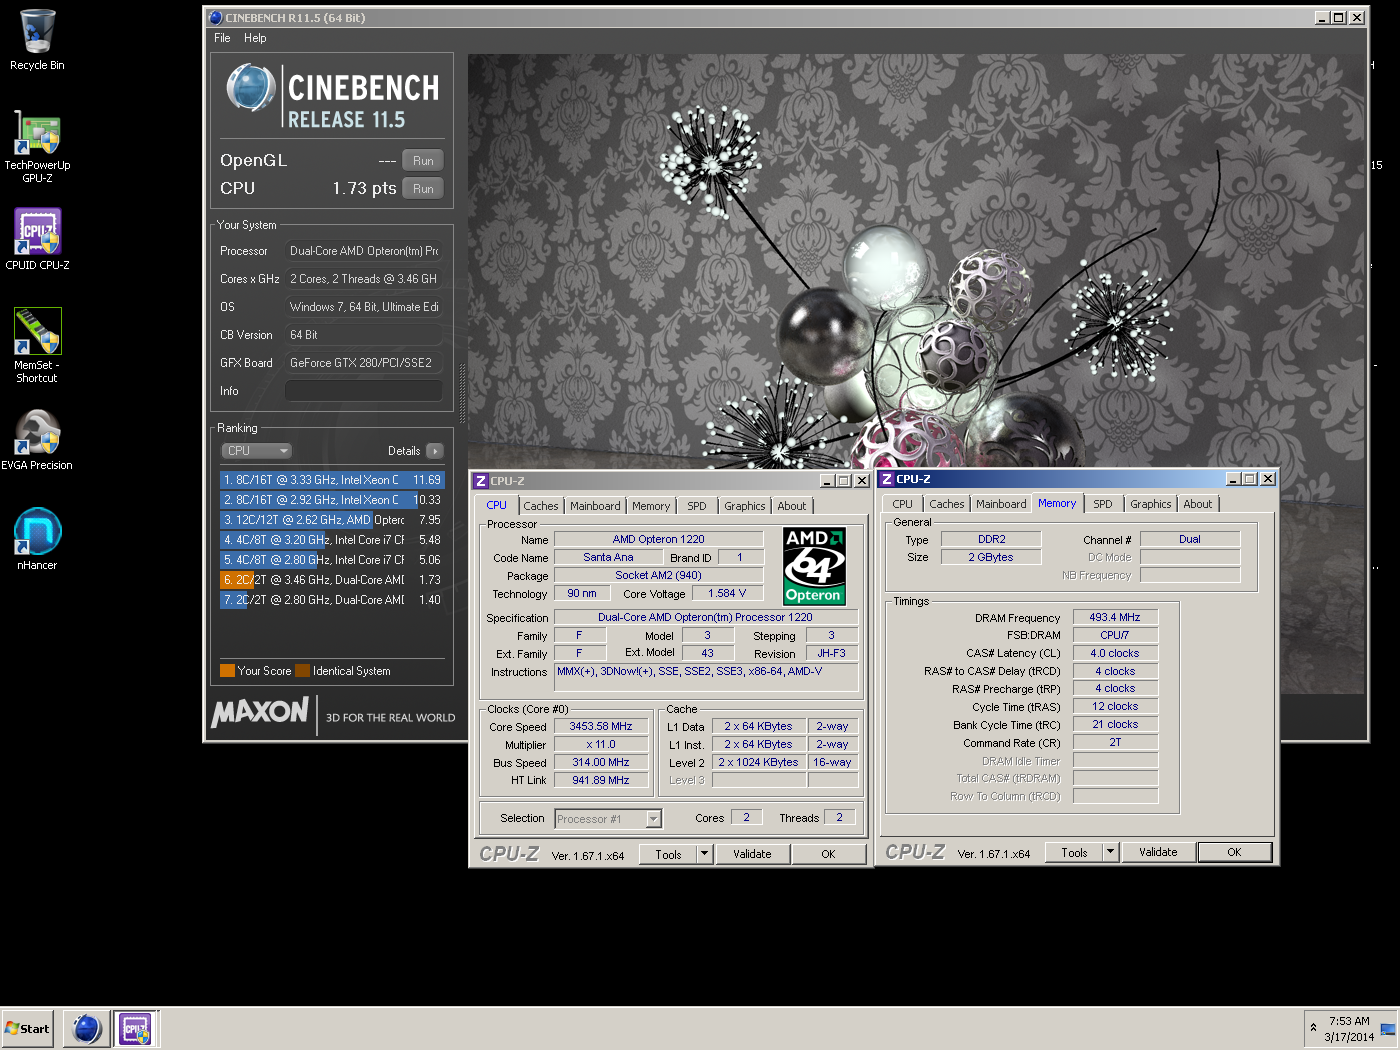Switch to SPD tab in left CPU-Z
This screenshot has width=1400, height=1050.
[x=697, y=506]
